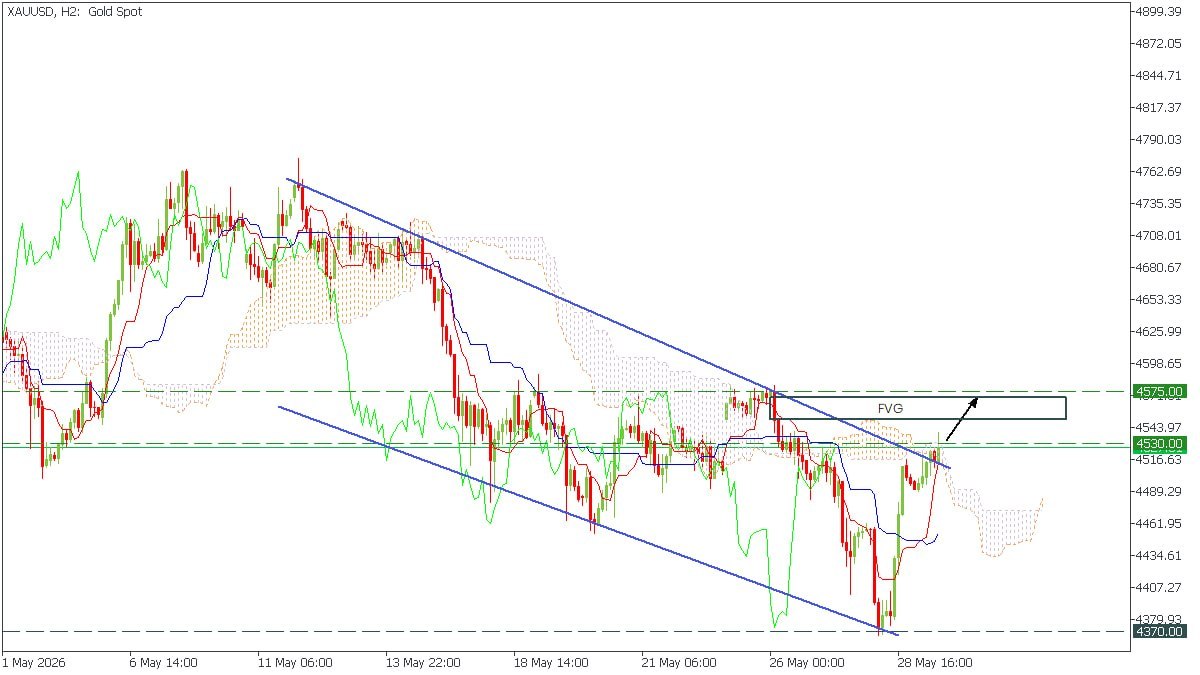Select the 4899.39 price axis value

click(1160, 12)
